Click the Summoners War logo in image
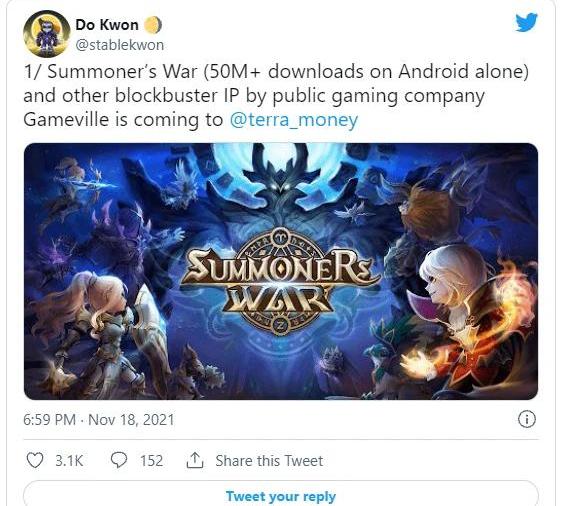 coord(279,281)
